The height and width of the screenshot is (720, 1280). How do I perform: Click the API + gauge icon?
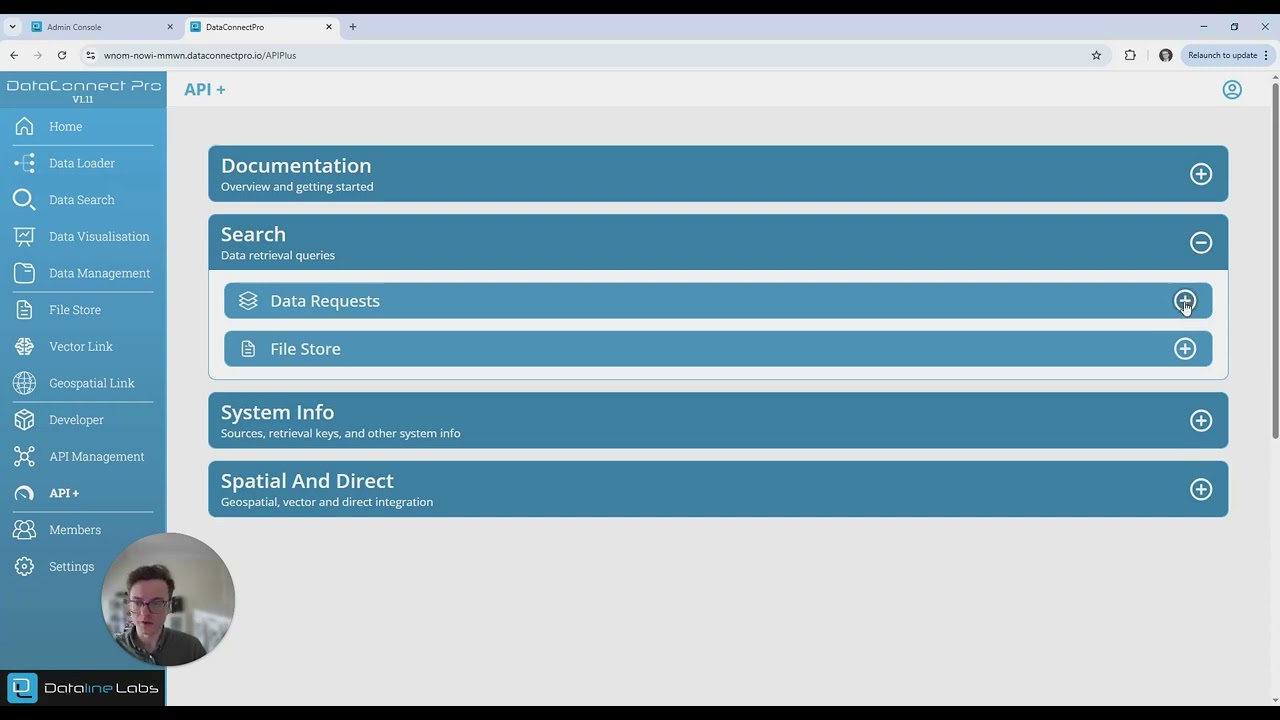(x=24, y=493)
